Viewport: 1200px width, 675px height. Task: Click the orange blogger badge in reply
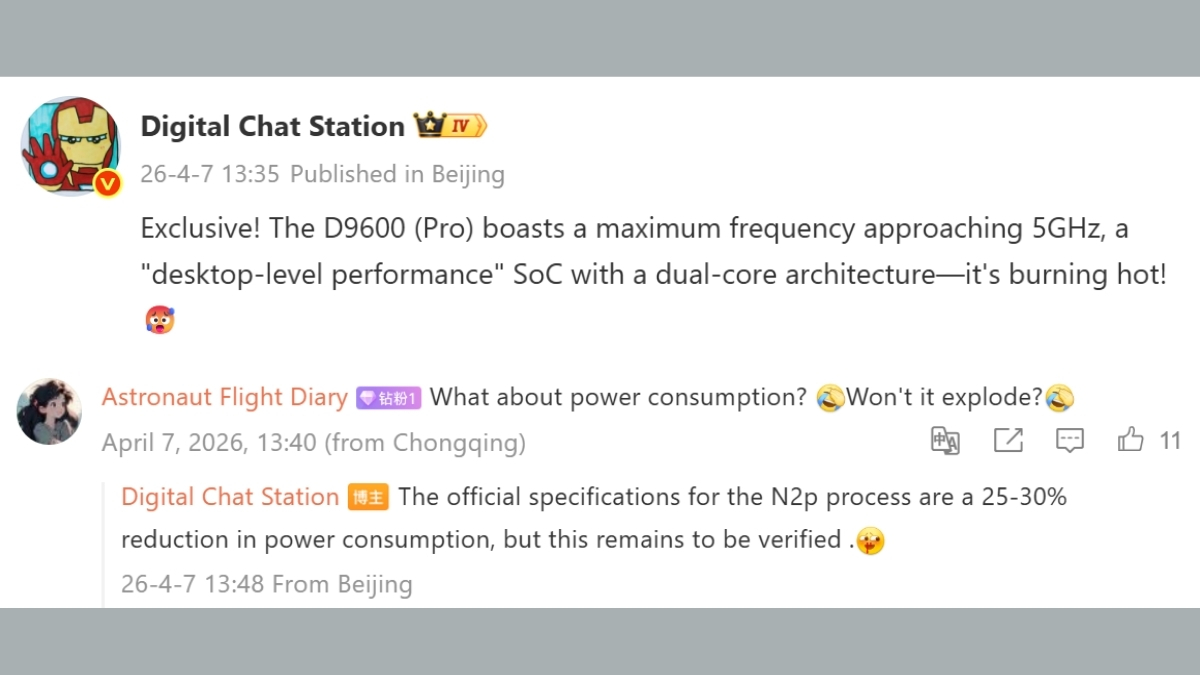367,497
